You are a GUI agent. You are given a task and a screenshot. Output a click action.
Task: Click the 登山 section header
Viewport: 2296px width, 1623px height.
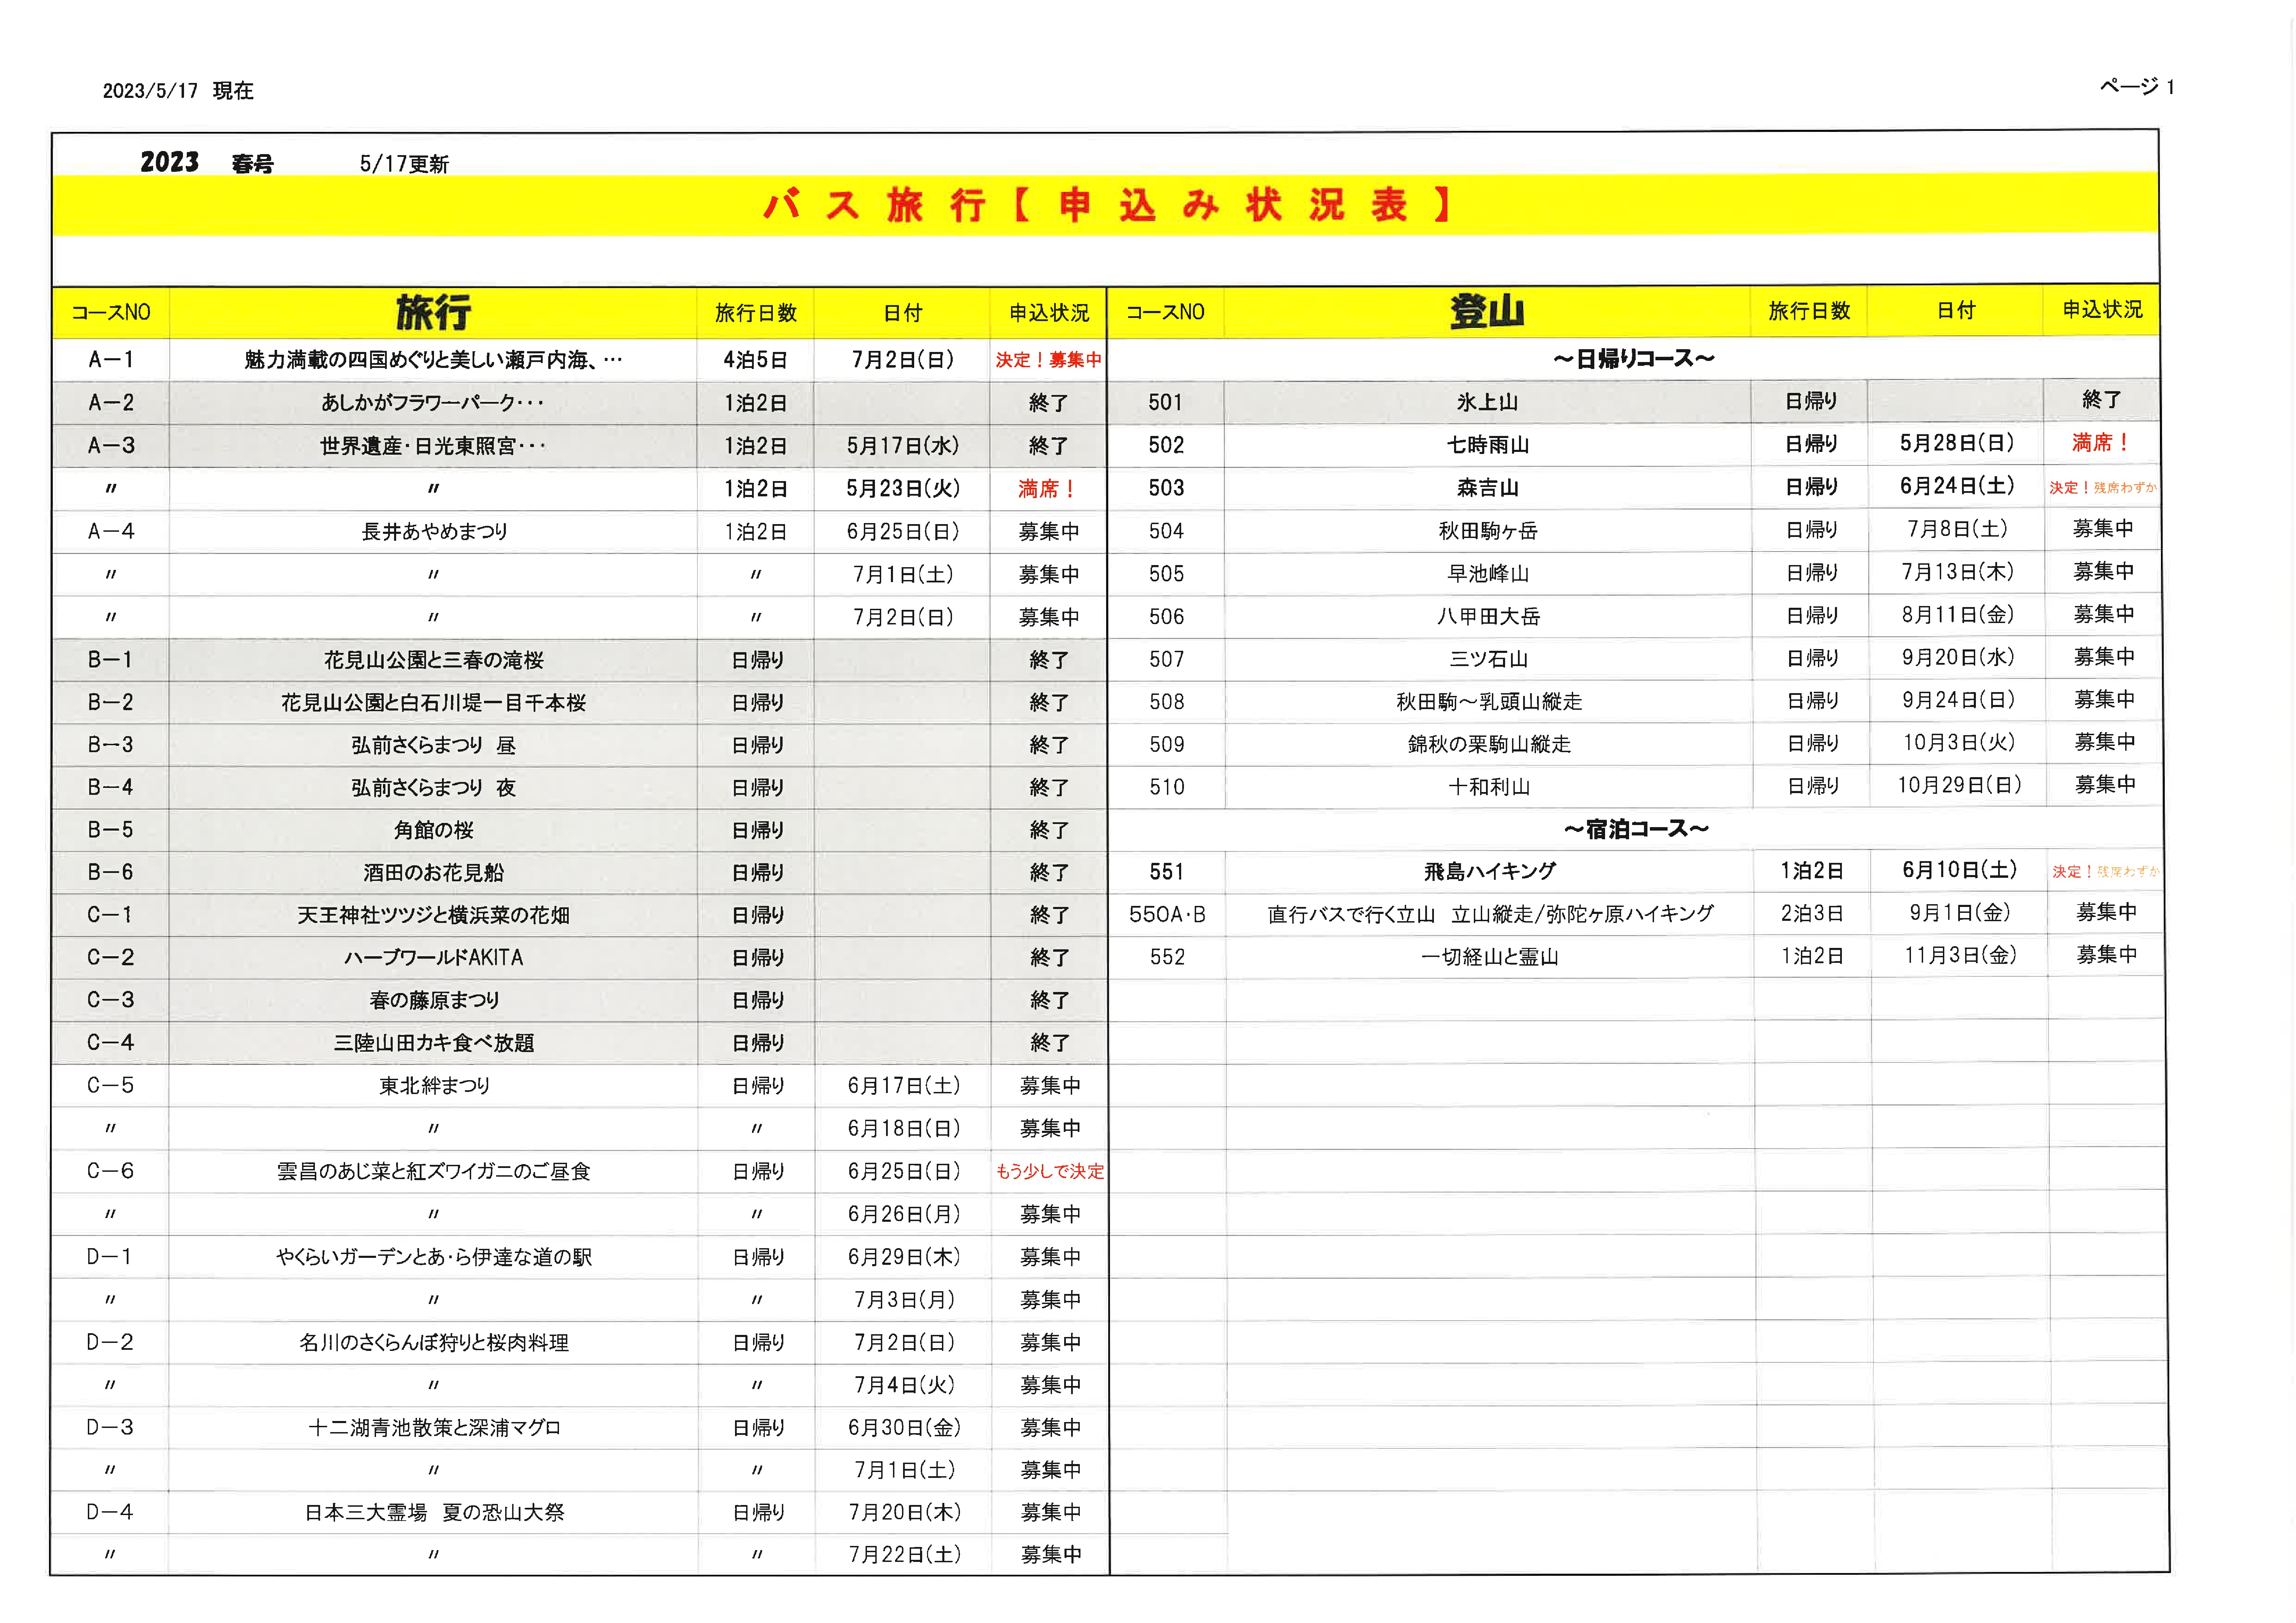click(x=1487, y=311)
